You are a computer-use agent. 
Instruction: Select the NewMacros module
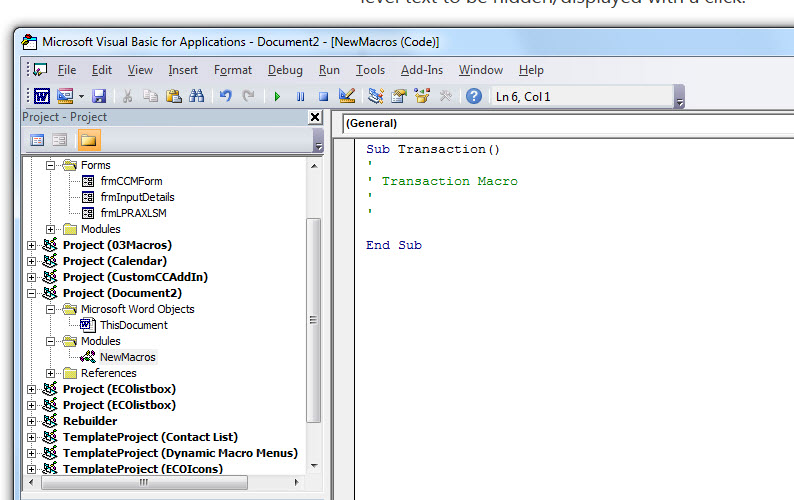(128, 357)
